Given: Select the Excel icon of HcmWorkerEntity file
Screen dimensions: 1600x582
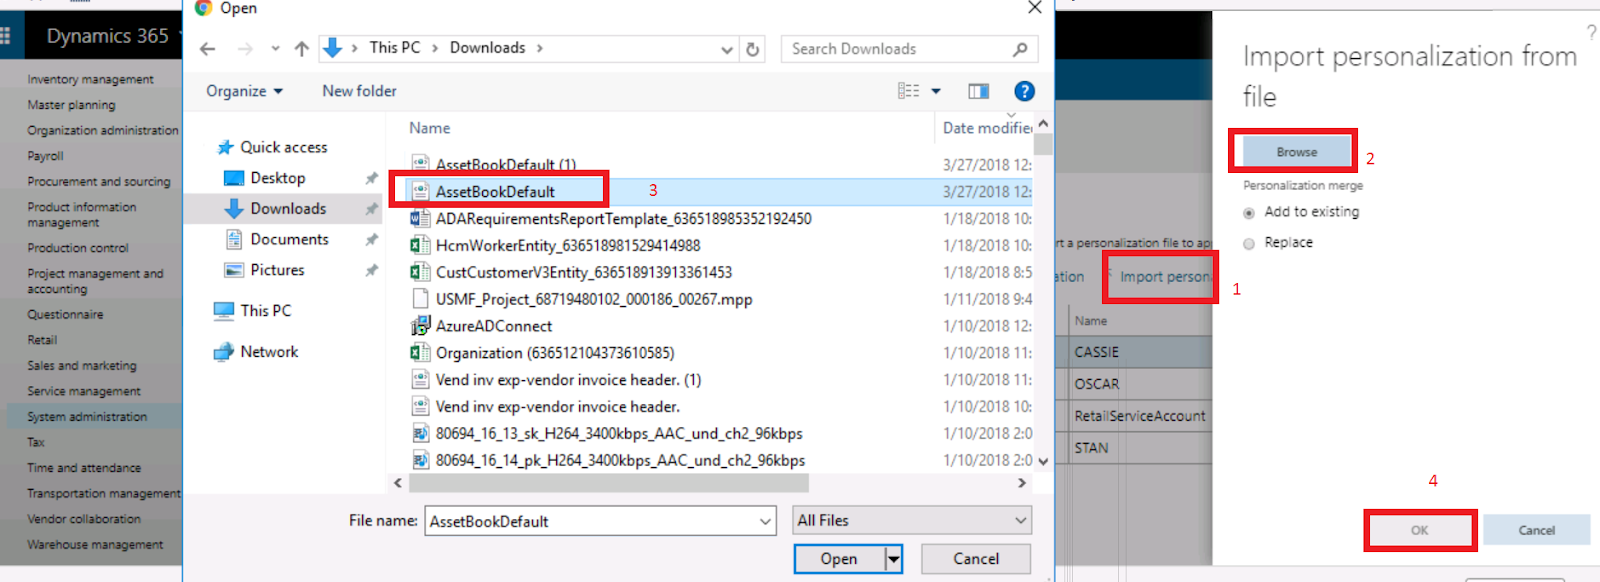Looking at the screenshot, I should (421, 246).
